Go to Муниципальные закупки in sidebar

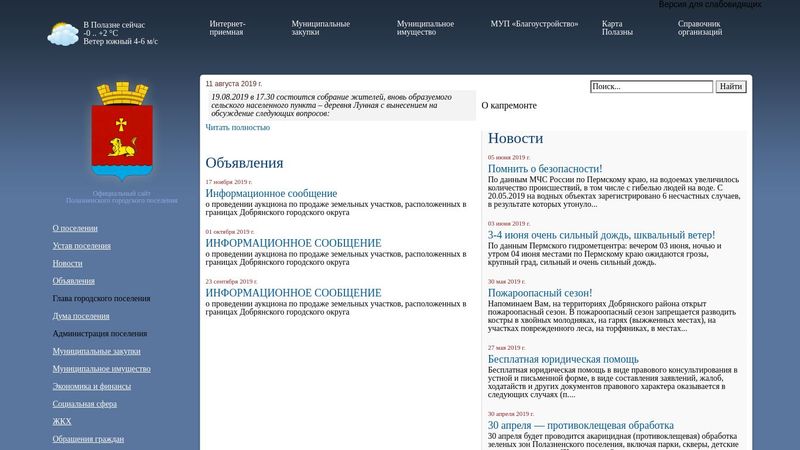pyautogui.click(x=96, y=351)
